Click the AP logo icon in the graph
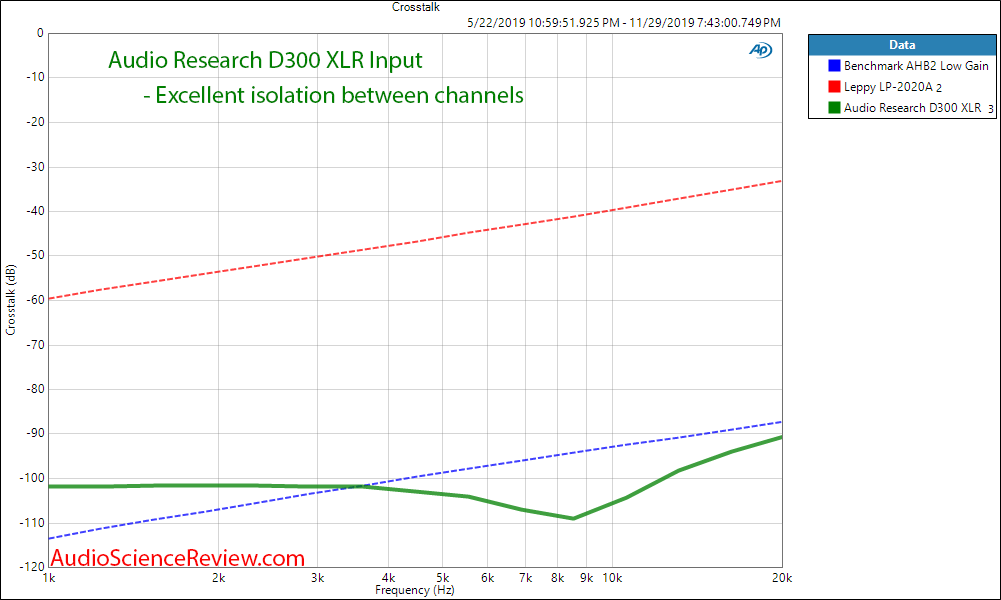 click(760, 50)
